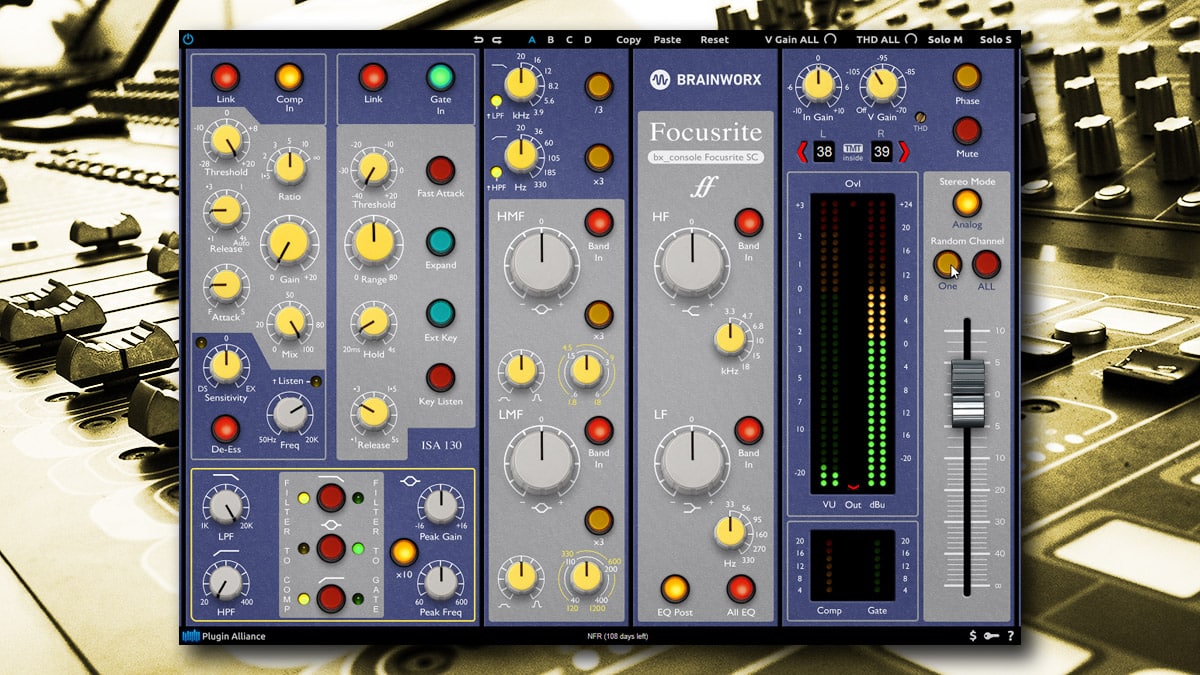
Task: Click the power bypass icon
Action: [x=188, y=40]
